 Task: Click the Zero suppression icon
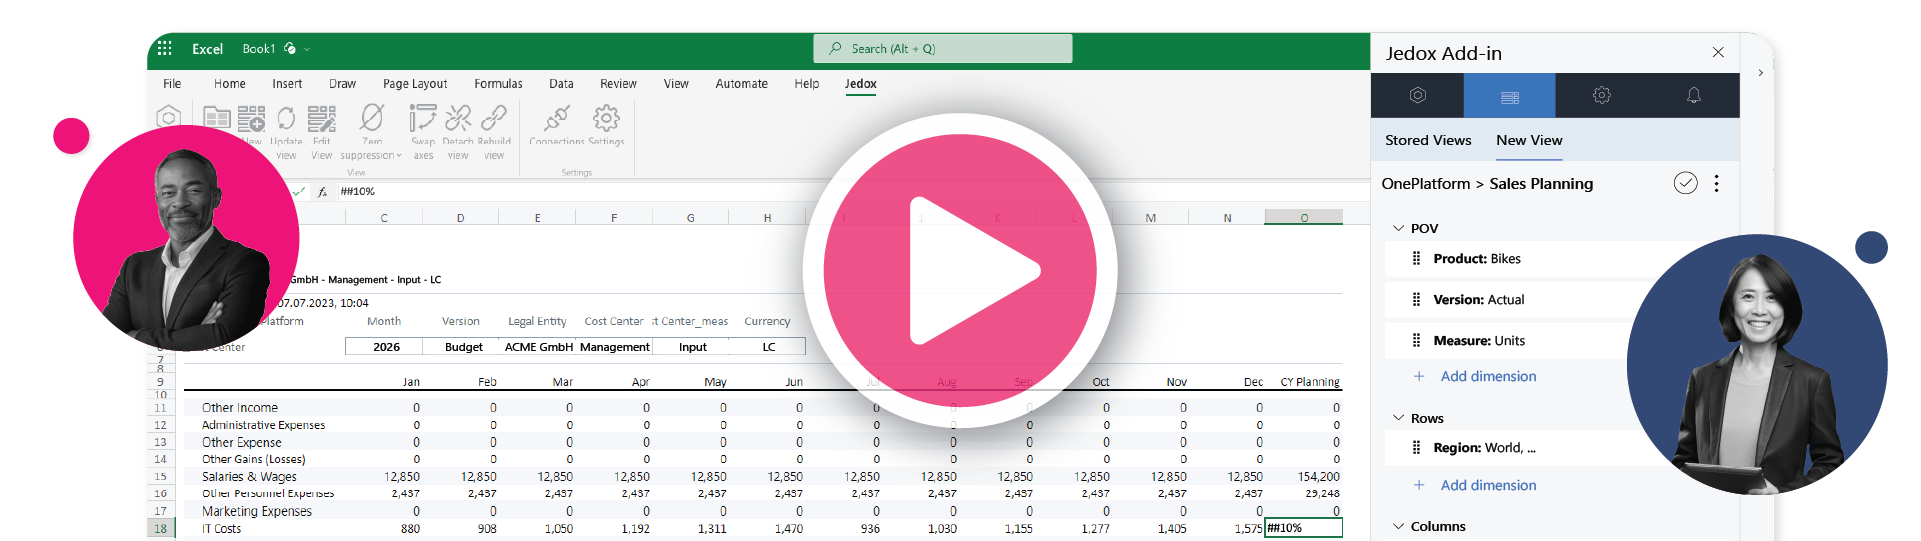[372, 118]
